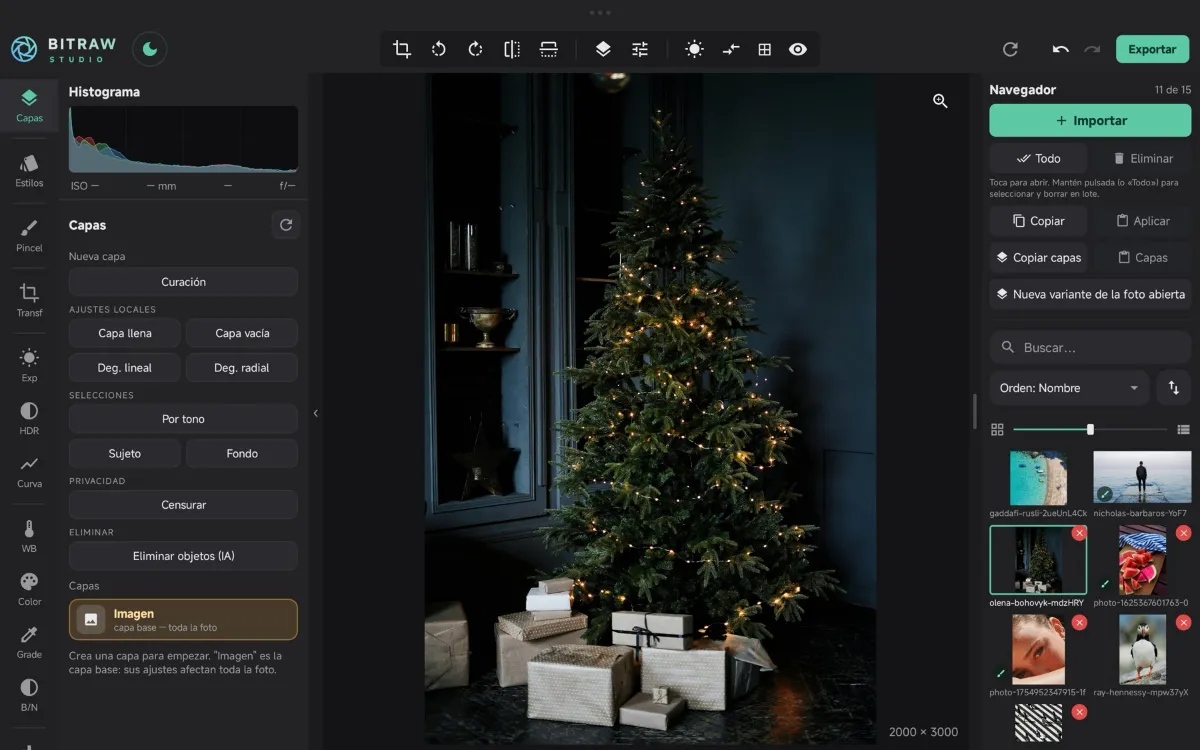Click the Censurar privacy button
The width and height of the screenshot is (1200, 750).
183,505
